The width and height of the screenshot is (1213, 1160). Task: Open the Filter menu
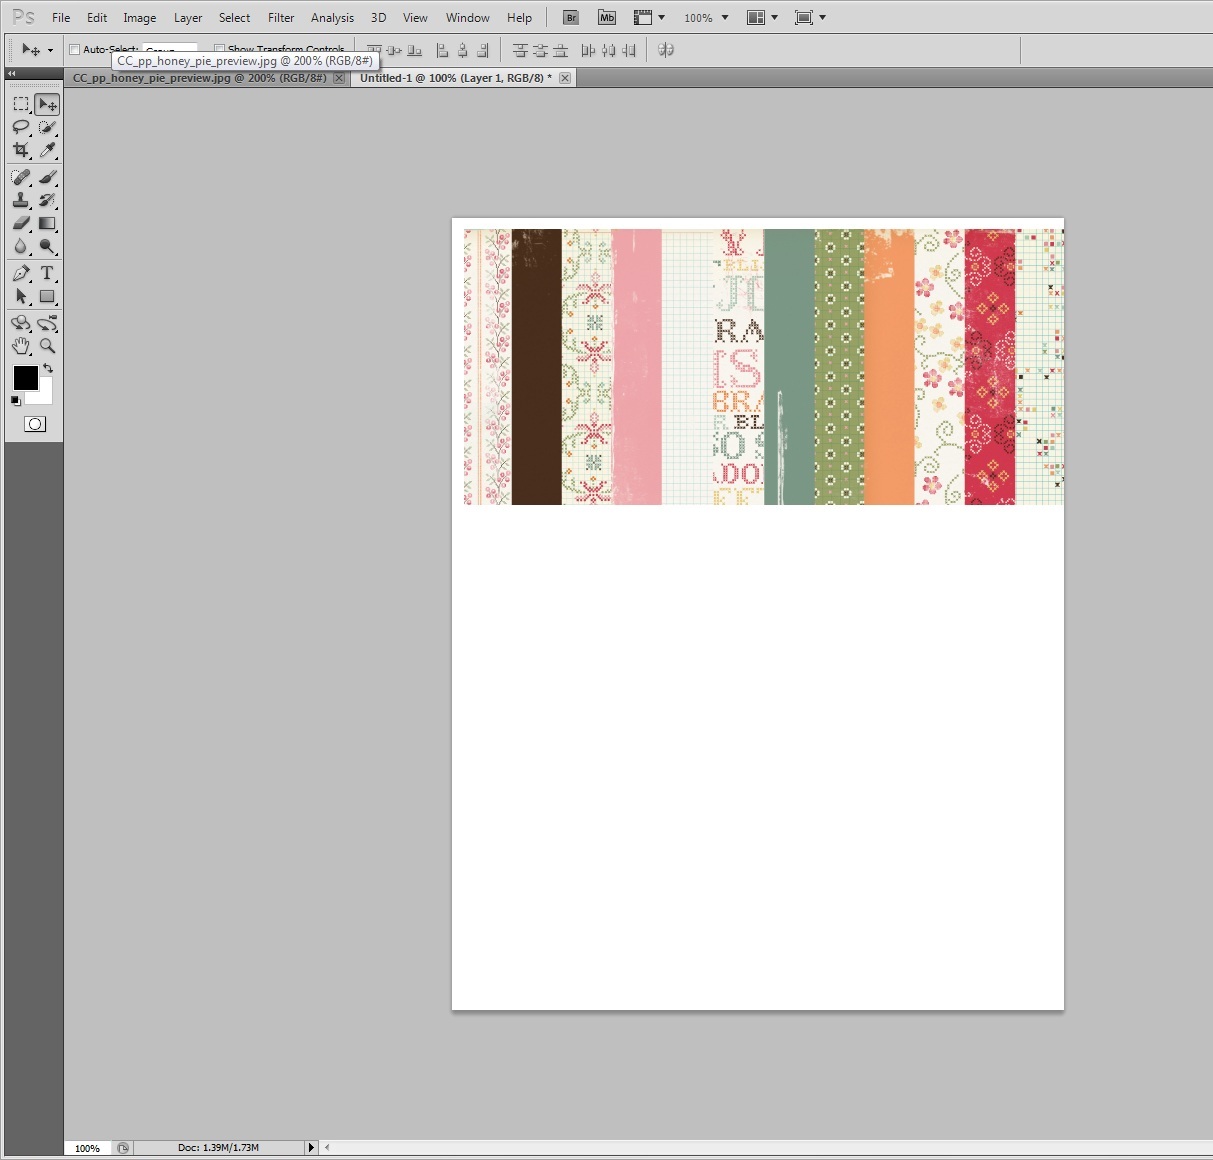(281, 17)
